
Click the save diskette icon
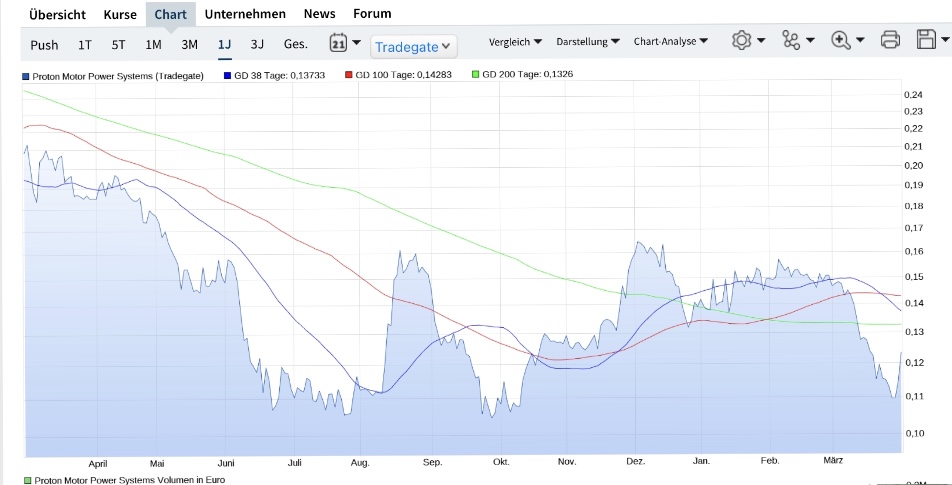(926, 41)
